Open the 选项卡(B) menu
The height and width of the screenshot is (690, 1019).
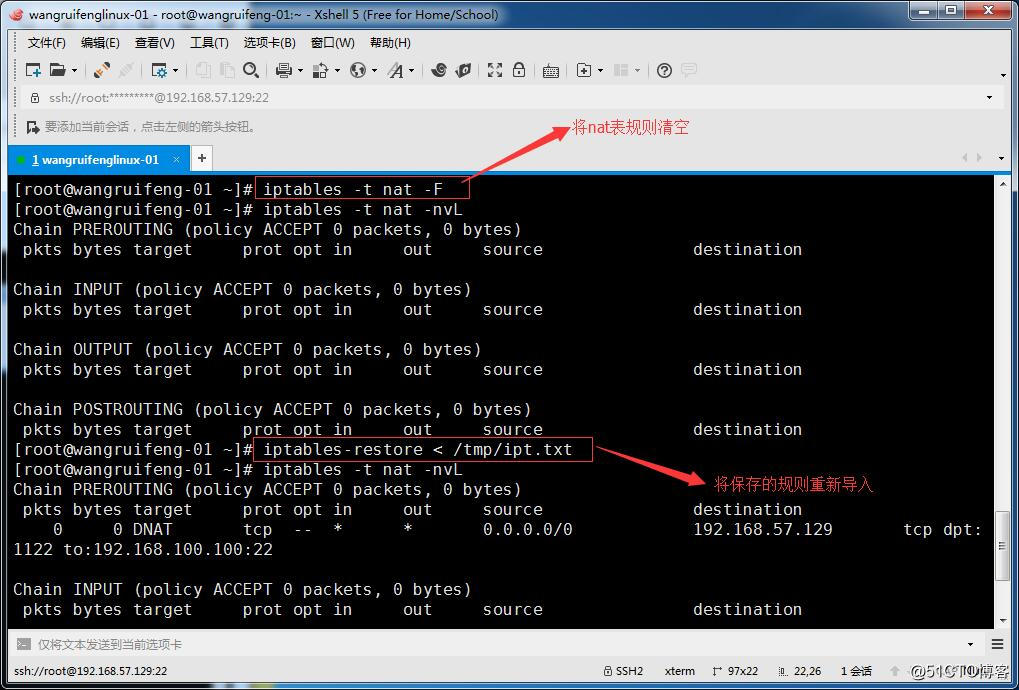pyautogui.click(x=269, y=43)
